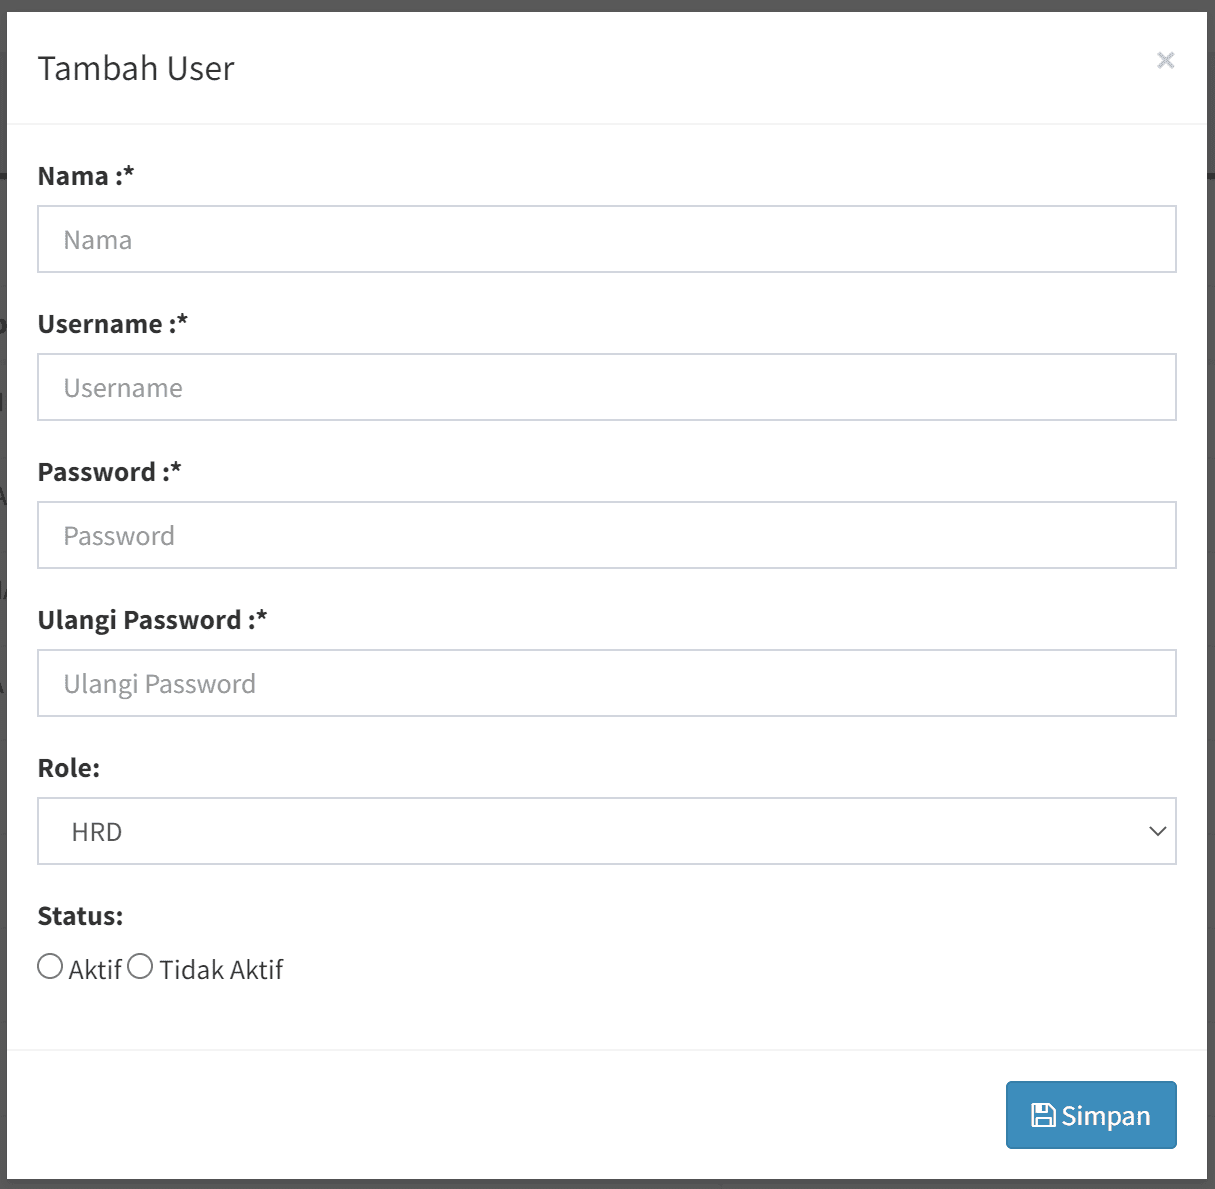This screenshot has width=1215, height=1189.
Task: Select the Tidak Aktif radio button
Action: click(140, 967)
